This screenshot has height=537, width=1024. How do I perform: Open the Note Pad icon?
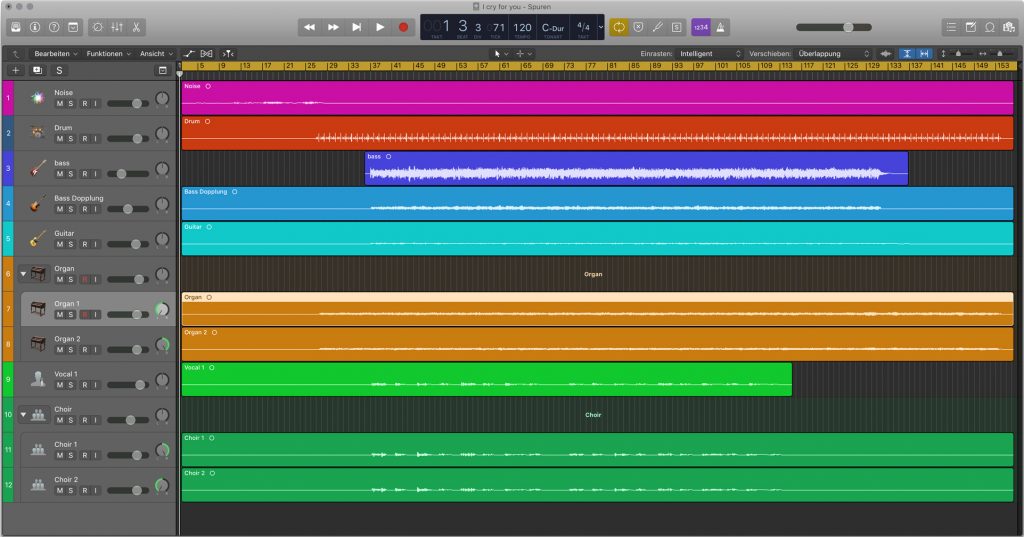tap(970, 27)
